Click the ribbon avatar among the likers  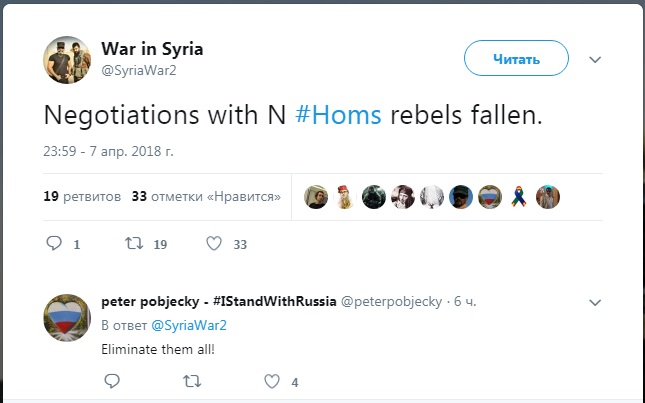[x=518, y=196]
